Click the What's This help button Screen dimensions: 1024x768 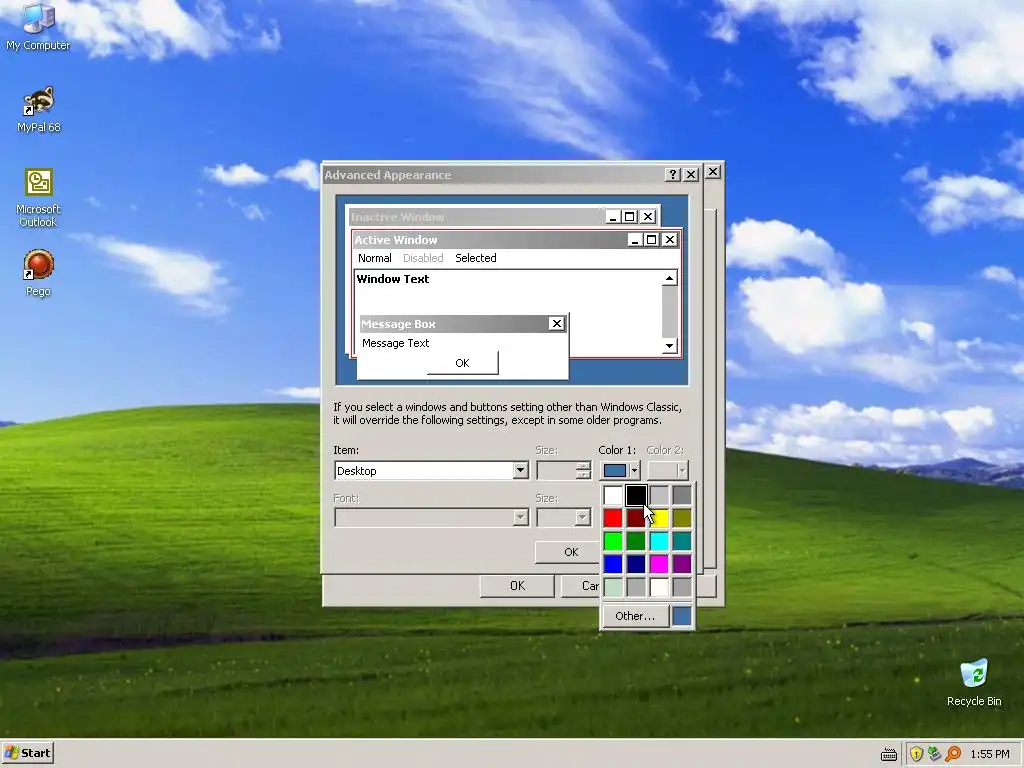(673, 174)
